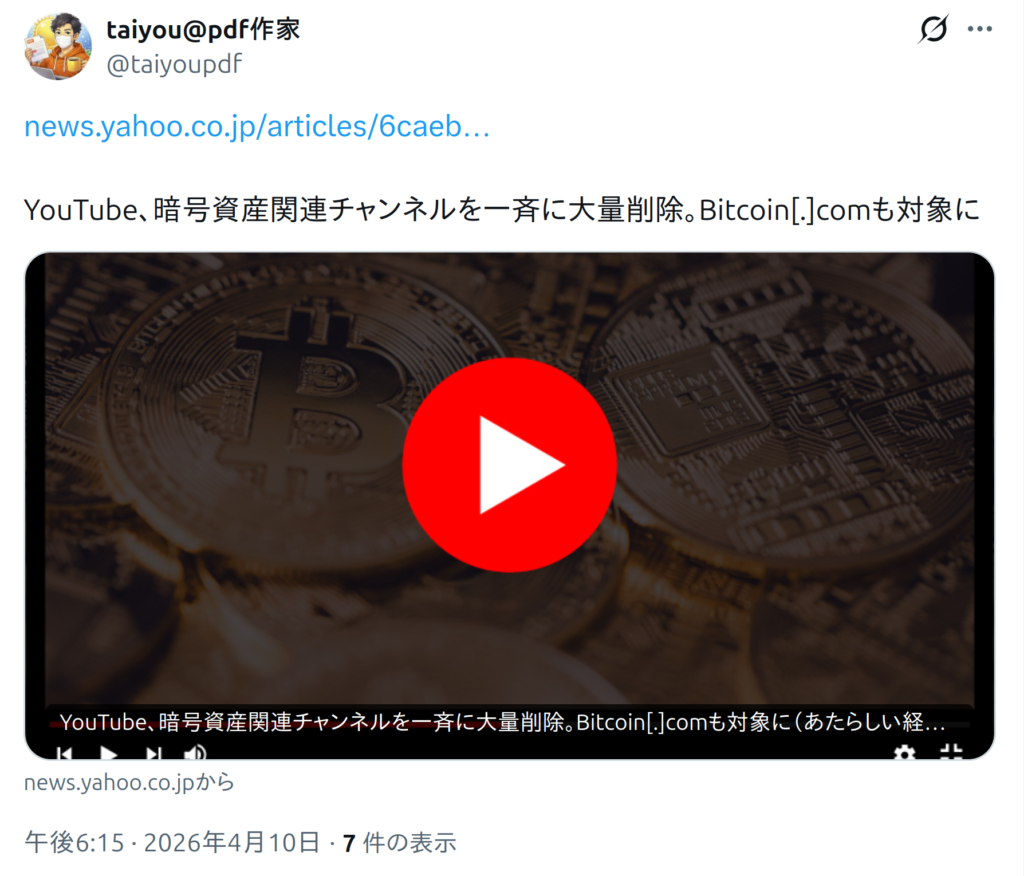Screen dimensions: 1024x876
Task: Click the red video progress bar
Action: pos(509,724)
